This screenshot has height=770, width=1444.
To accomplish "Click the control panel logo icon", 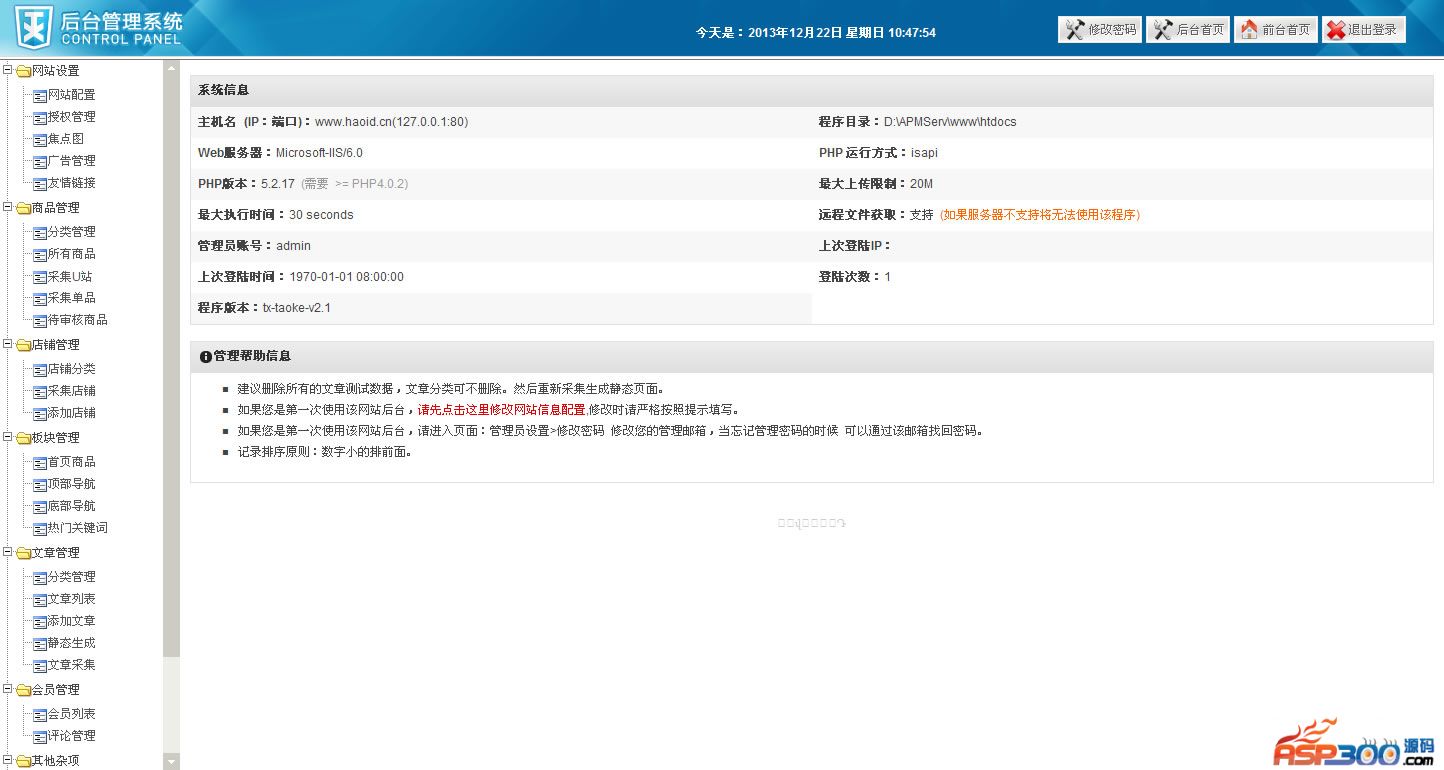I will click(x=33, y=28).
